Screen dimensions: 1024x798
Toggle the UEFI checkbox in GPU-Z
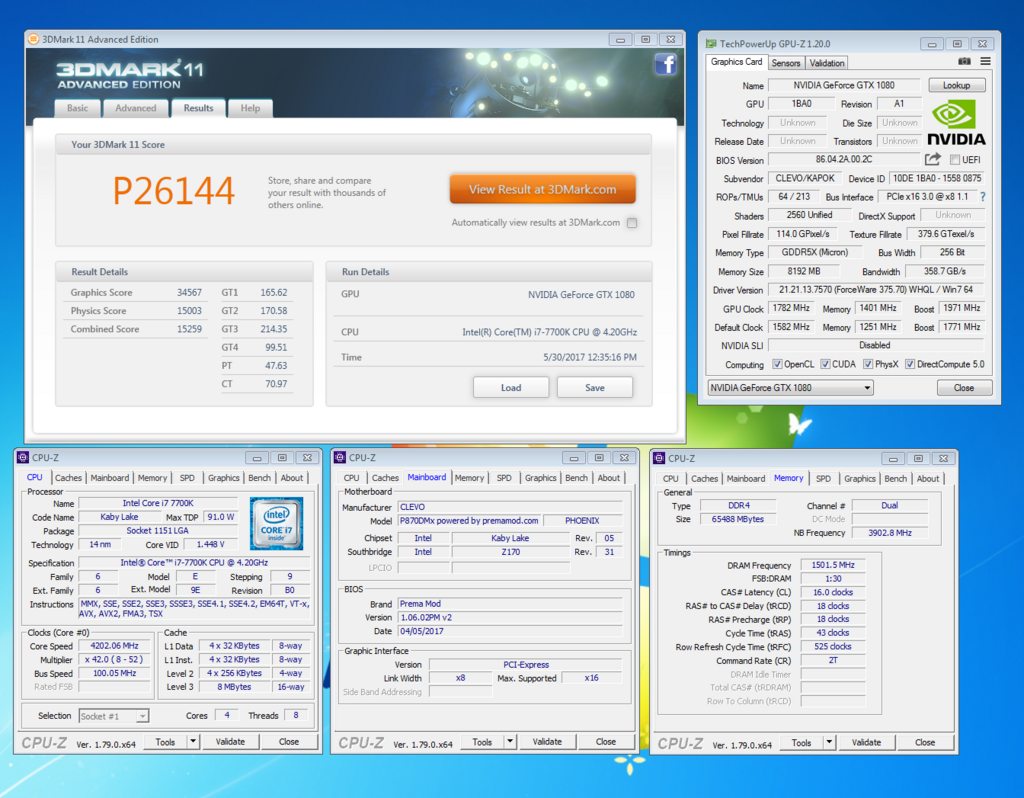(954, 160)
